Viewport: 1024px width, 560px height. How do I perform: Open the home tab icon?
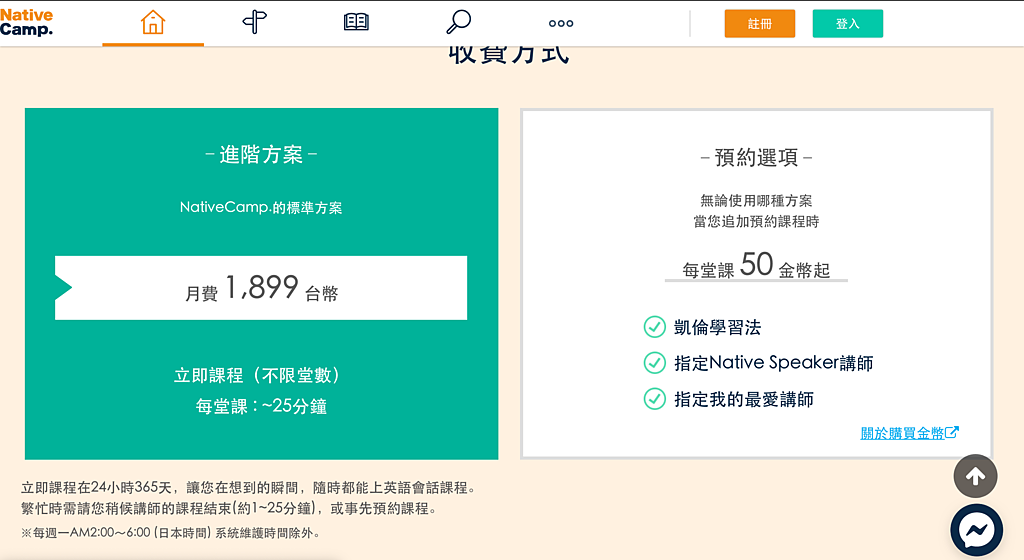click(x=153, y=22)
